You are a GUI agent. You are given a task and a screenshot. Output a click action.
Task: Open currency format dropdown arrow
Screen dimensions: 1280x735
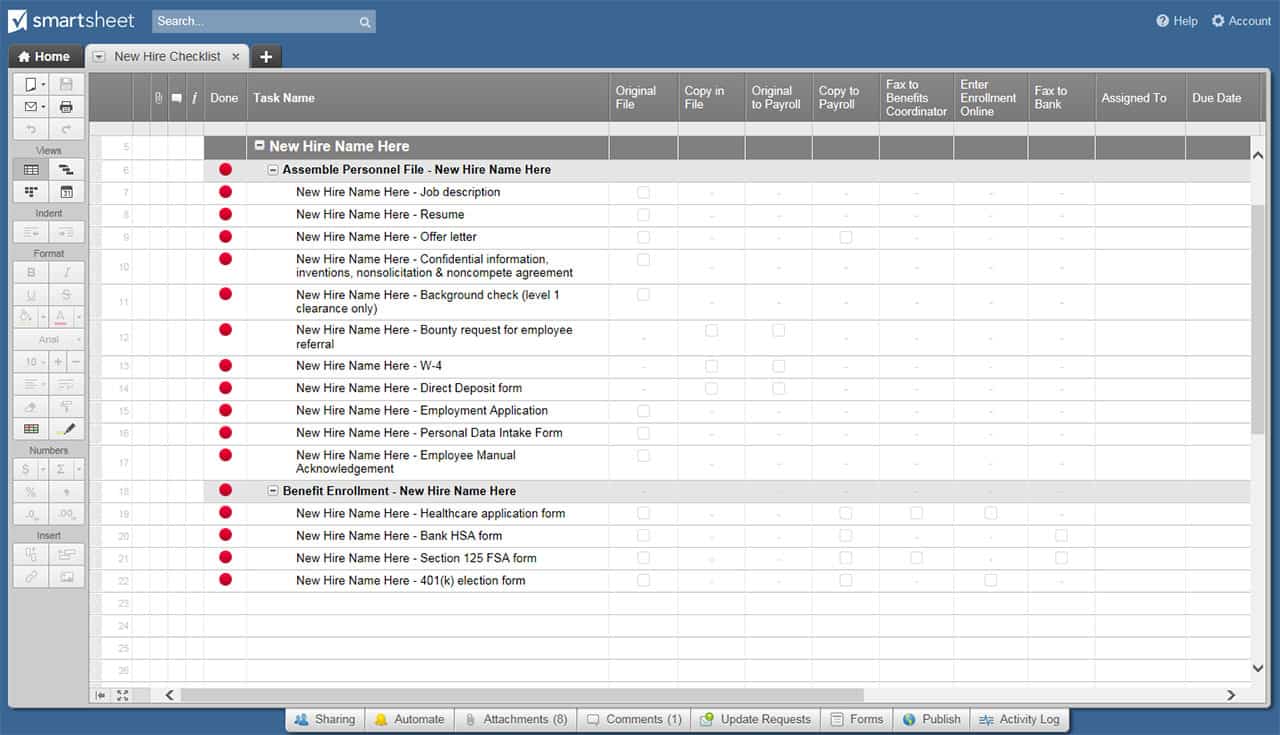(x=43, y=470)
